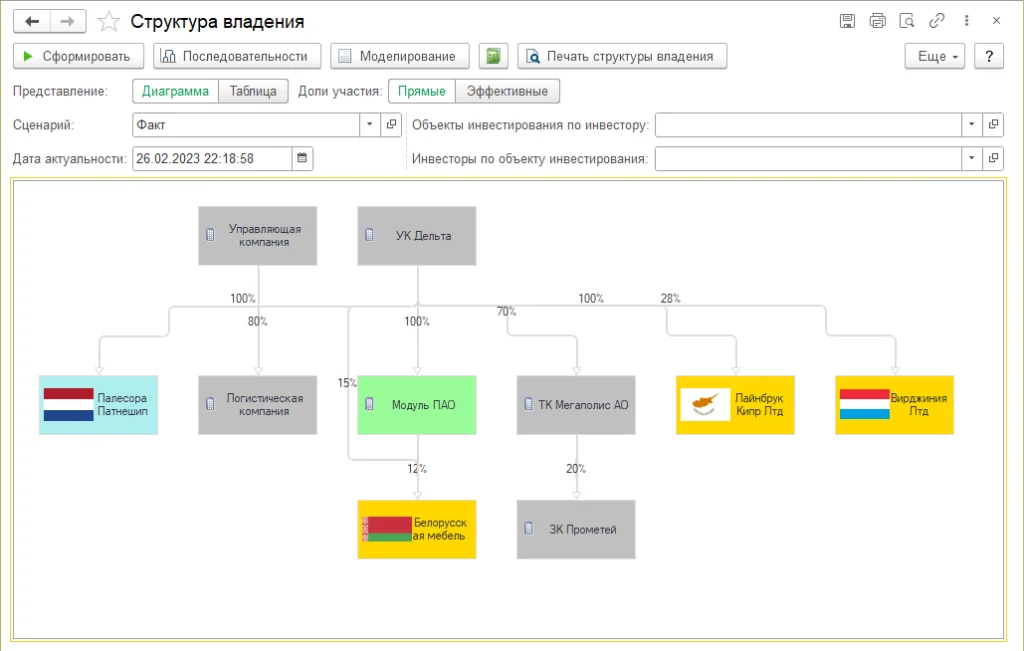Select the Белорусская мебель node
Viewport: 1024px width, 651px height.
click(417, 530)
